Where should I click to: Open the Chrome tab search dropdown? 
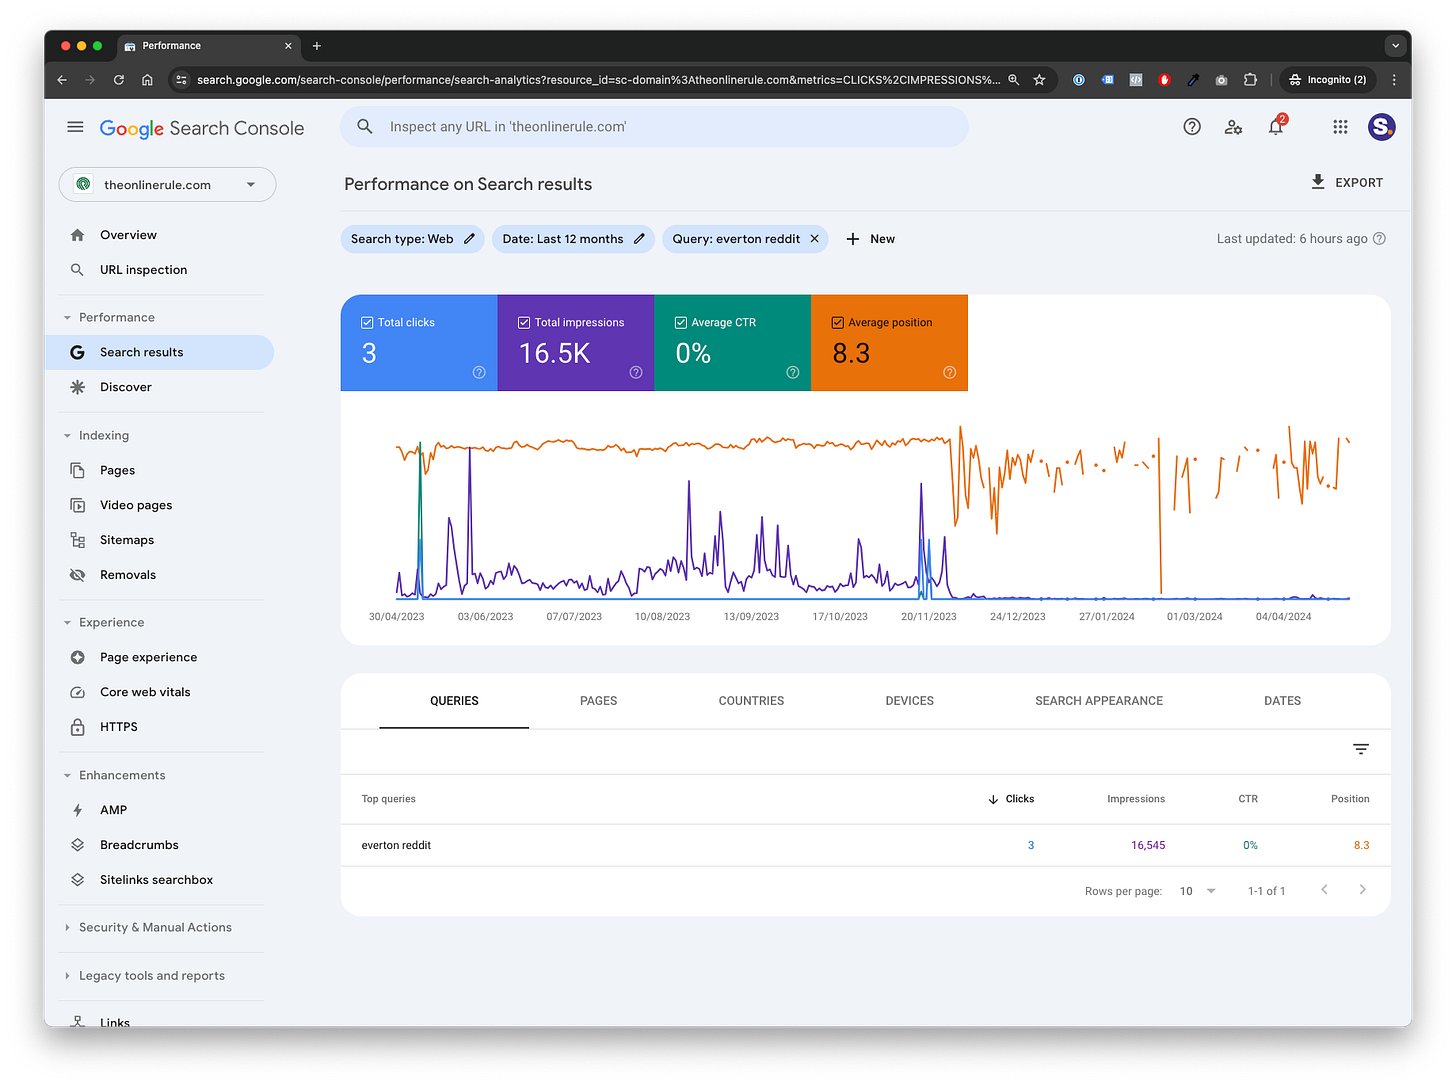[1395, 46]
